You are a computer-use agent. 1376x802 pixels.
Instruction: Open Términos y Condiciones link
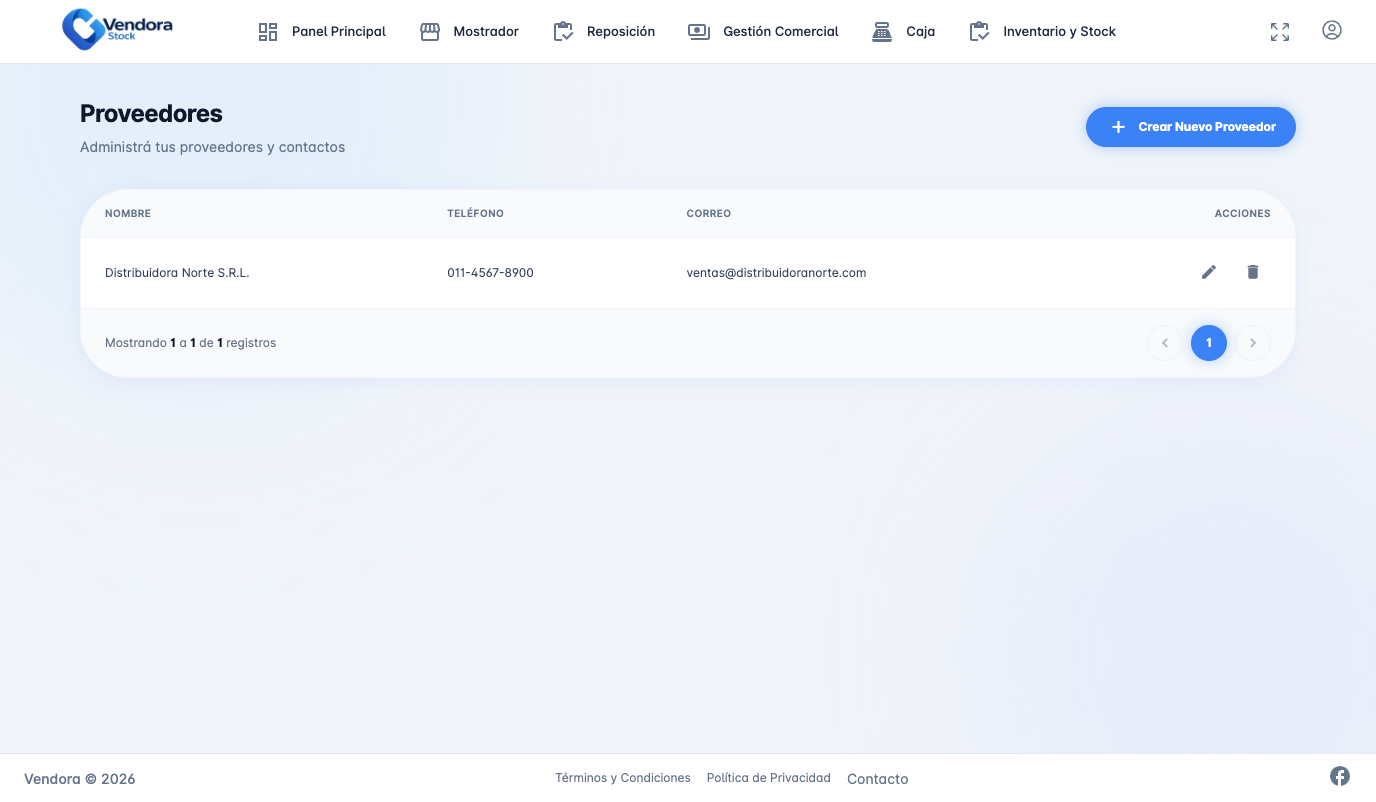(623, 778)
